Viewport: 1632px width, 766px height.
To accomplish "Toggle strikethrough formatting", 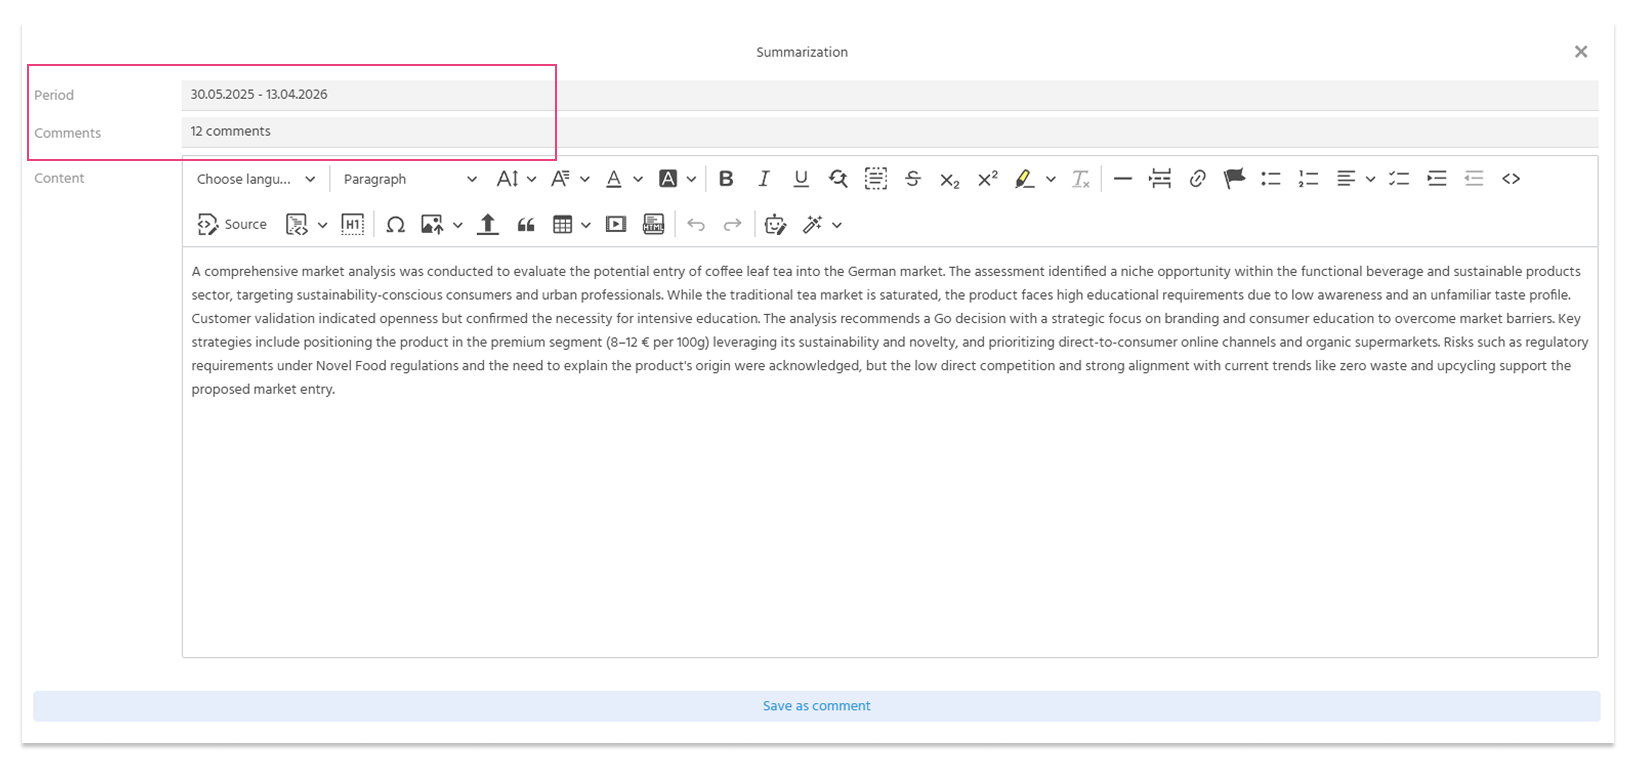I will 913,179.
